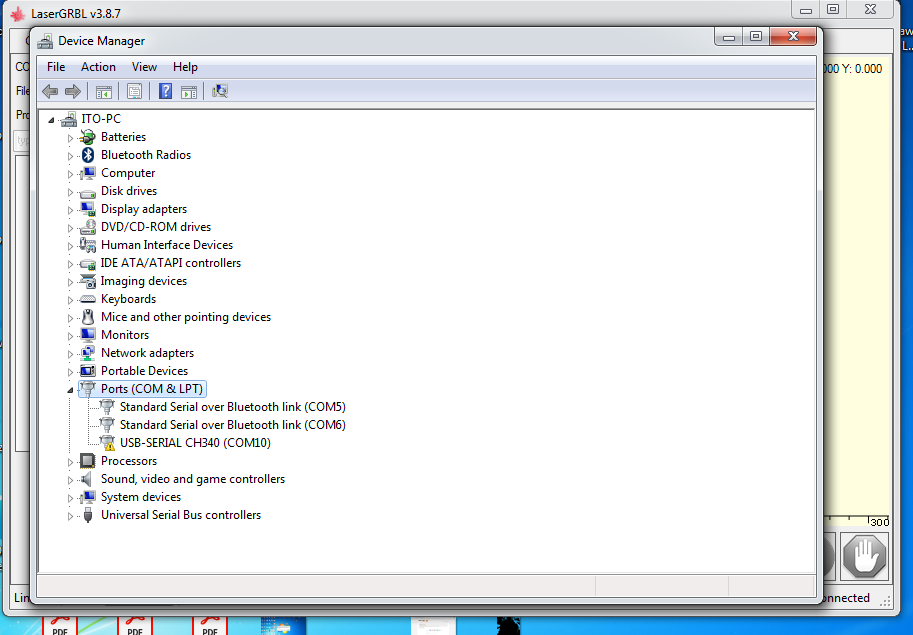Open the Action menu
Screen dimensions: 913x635
(98, 67)
